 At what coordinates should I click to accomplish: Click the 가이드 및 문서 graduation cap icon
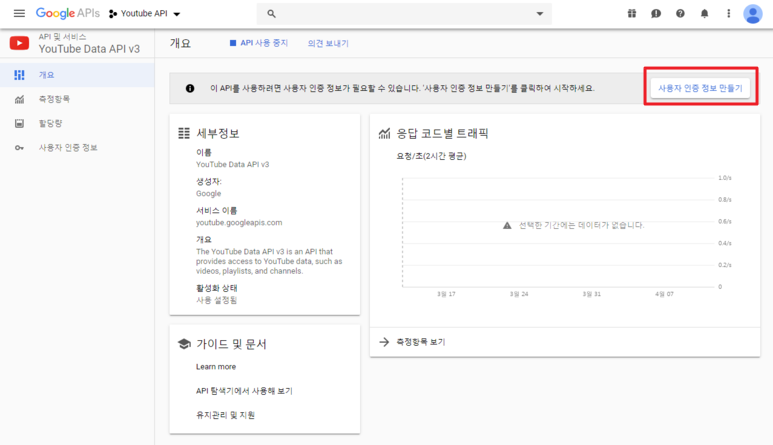pos(184,343)
